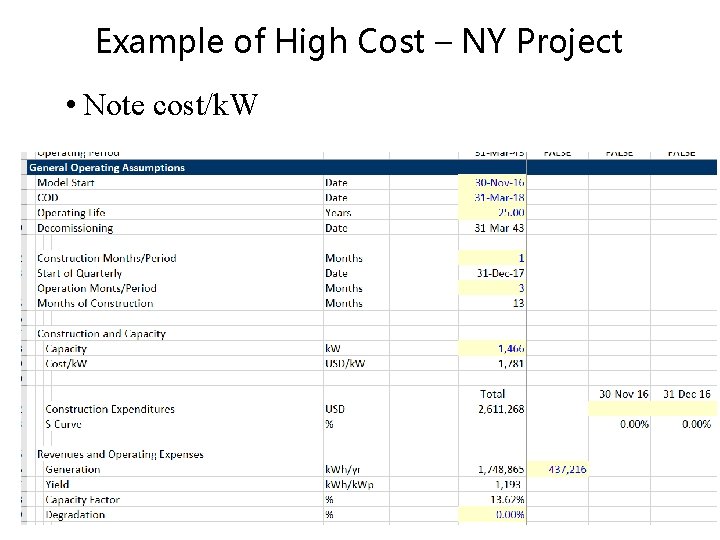Select the Cost/kW value '1,781'
The image size is (720, 540).
coord(511,364)
